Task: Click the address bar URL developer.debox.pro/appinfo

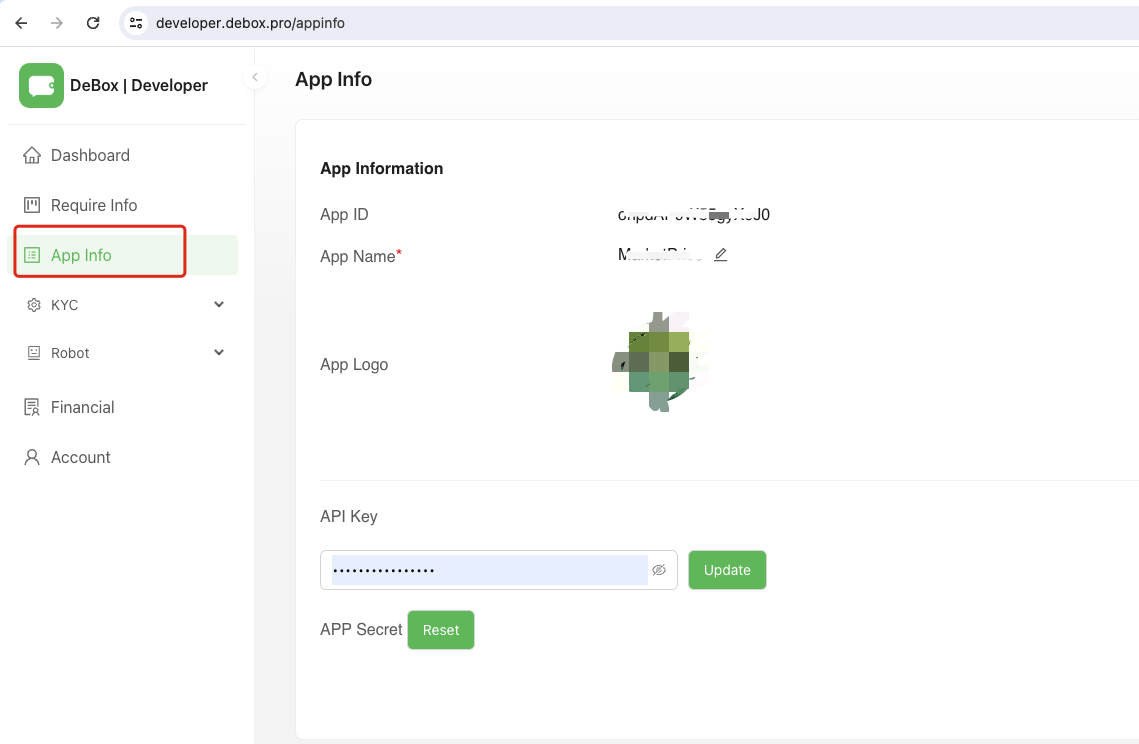Action: 250,23
